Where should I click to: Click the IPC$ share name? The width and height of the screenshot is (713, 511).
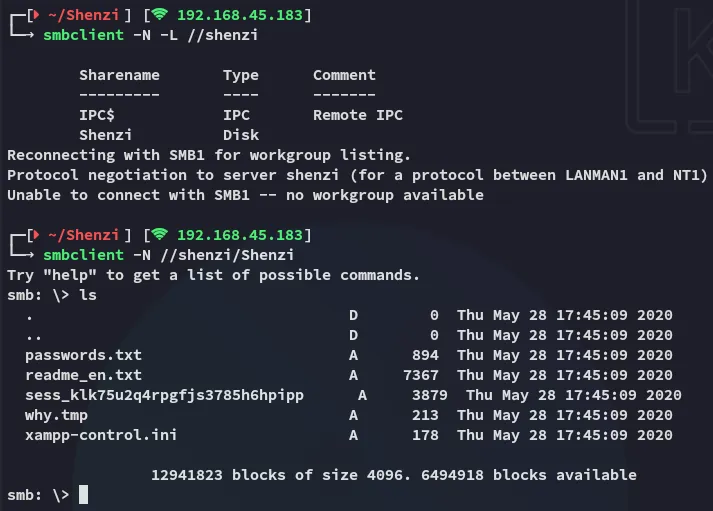point(97,115)
